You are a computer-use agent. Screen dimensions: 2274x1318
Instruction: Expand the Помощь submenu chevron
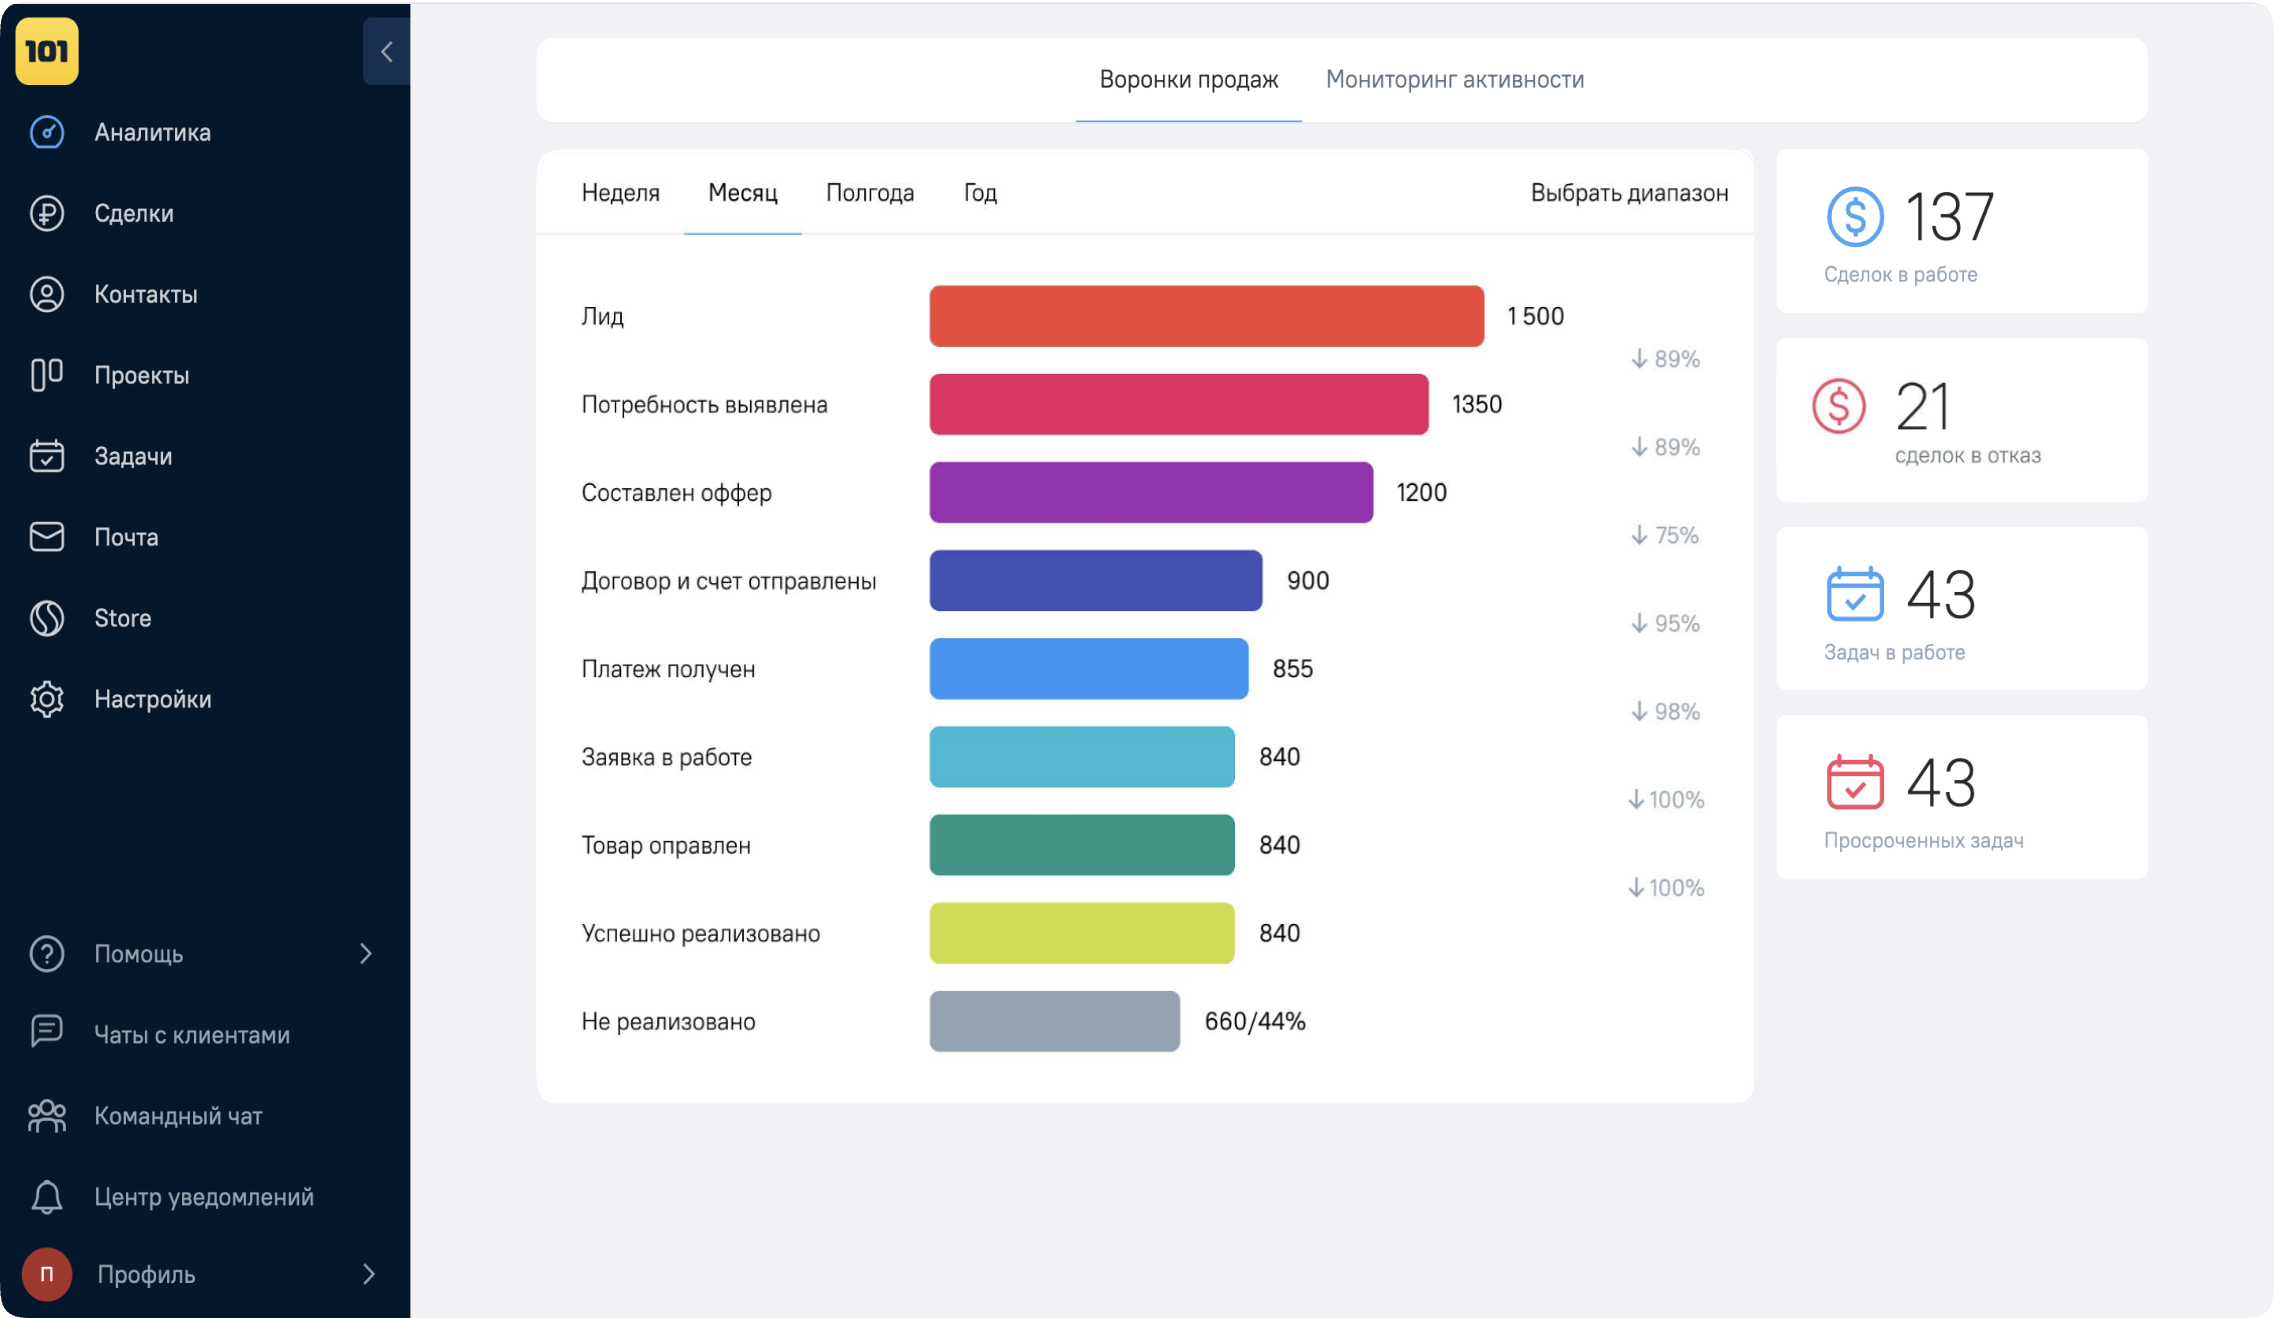366,954
